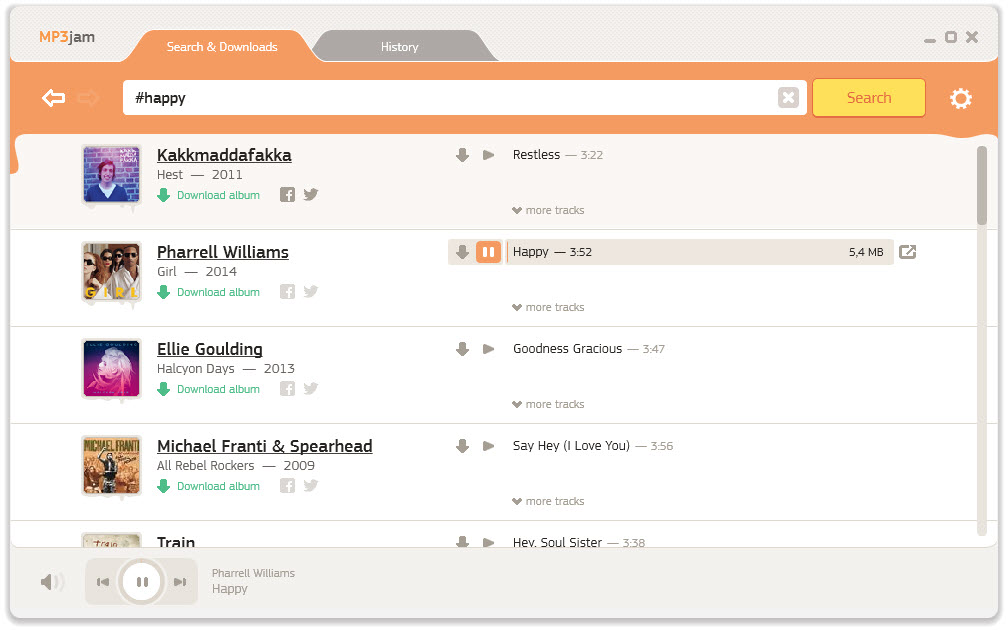1008x630 pixels.
Task: Select the Restless track title
Action: pos(536,155)
